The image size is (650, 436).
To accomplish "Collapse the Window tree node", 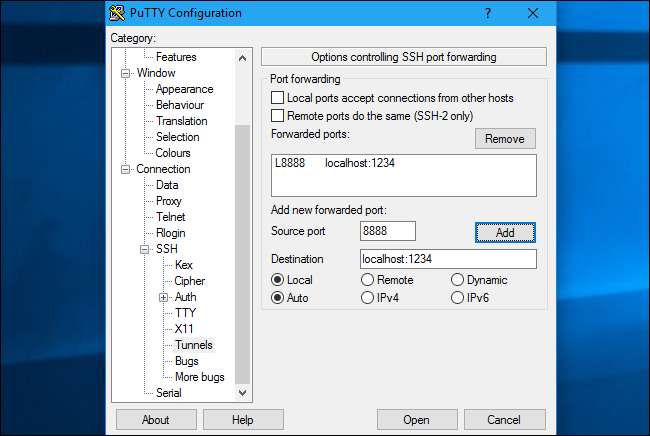I will [126, 73].
